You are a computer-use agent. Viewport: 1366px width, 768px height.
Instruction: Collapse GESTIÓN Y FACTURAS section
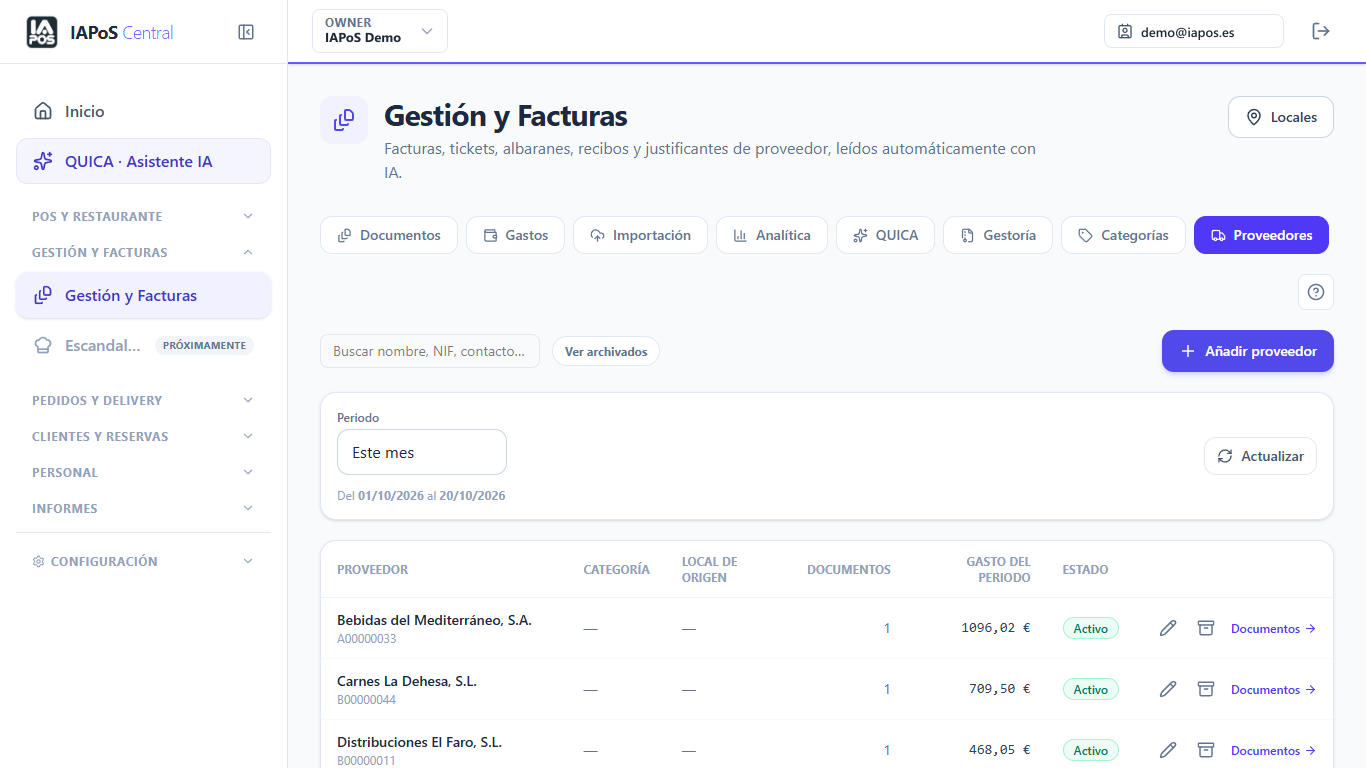[143, 252]
